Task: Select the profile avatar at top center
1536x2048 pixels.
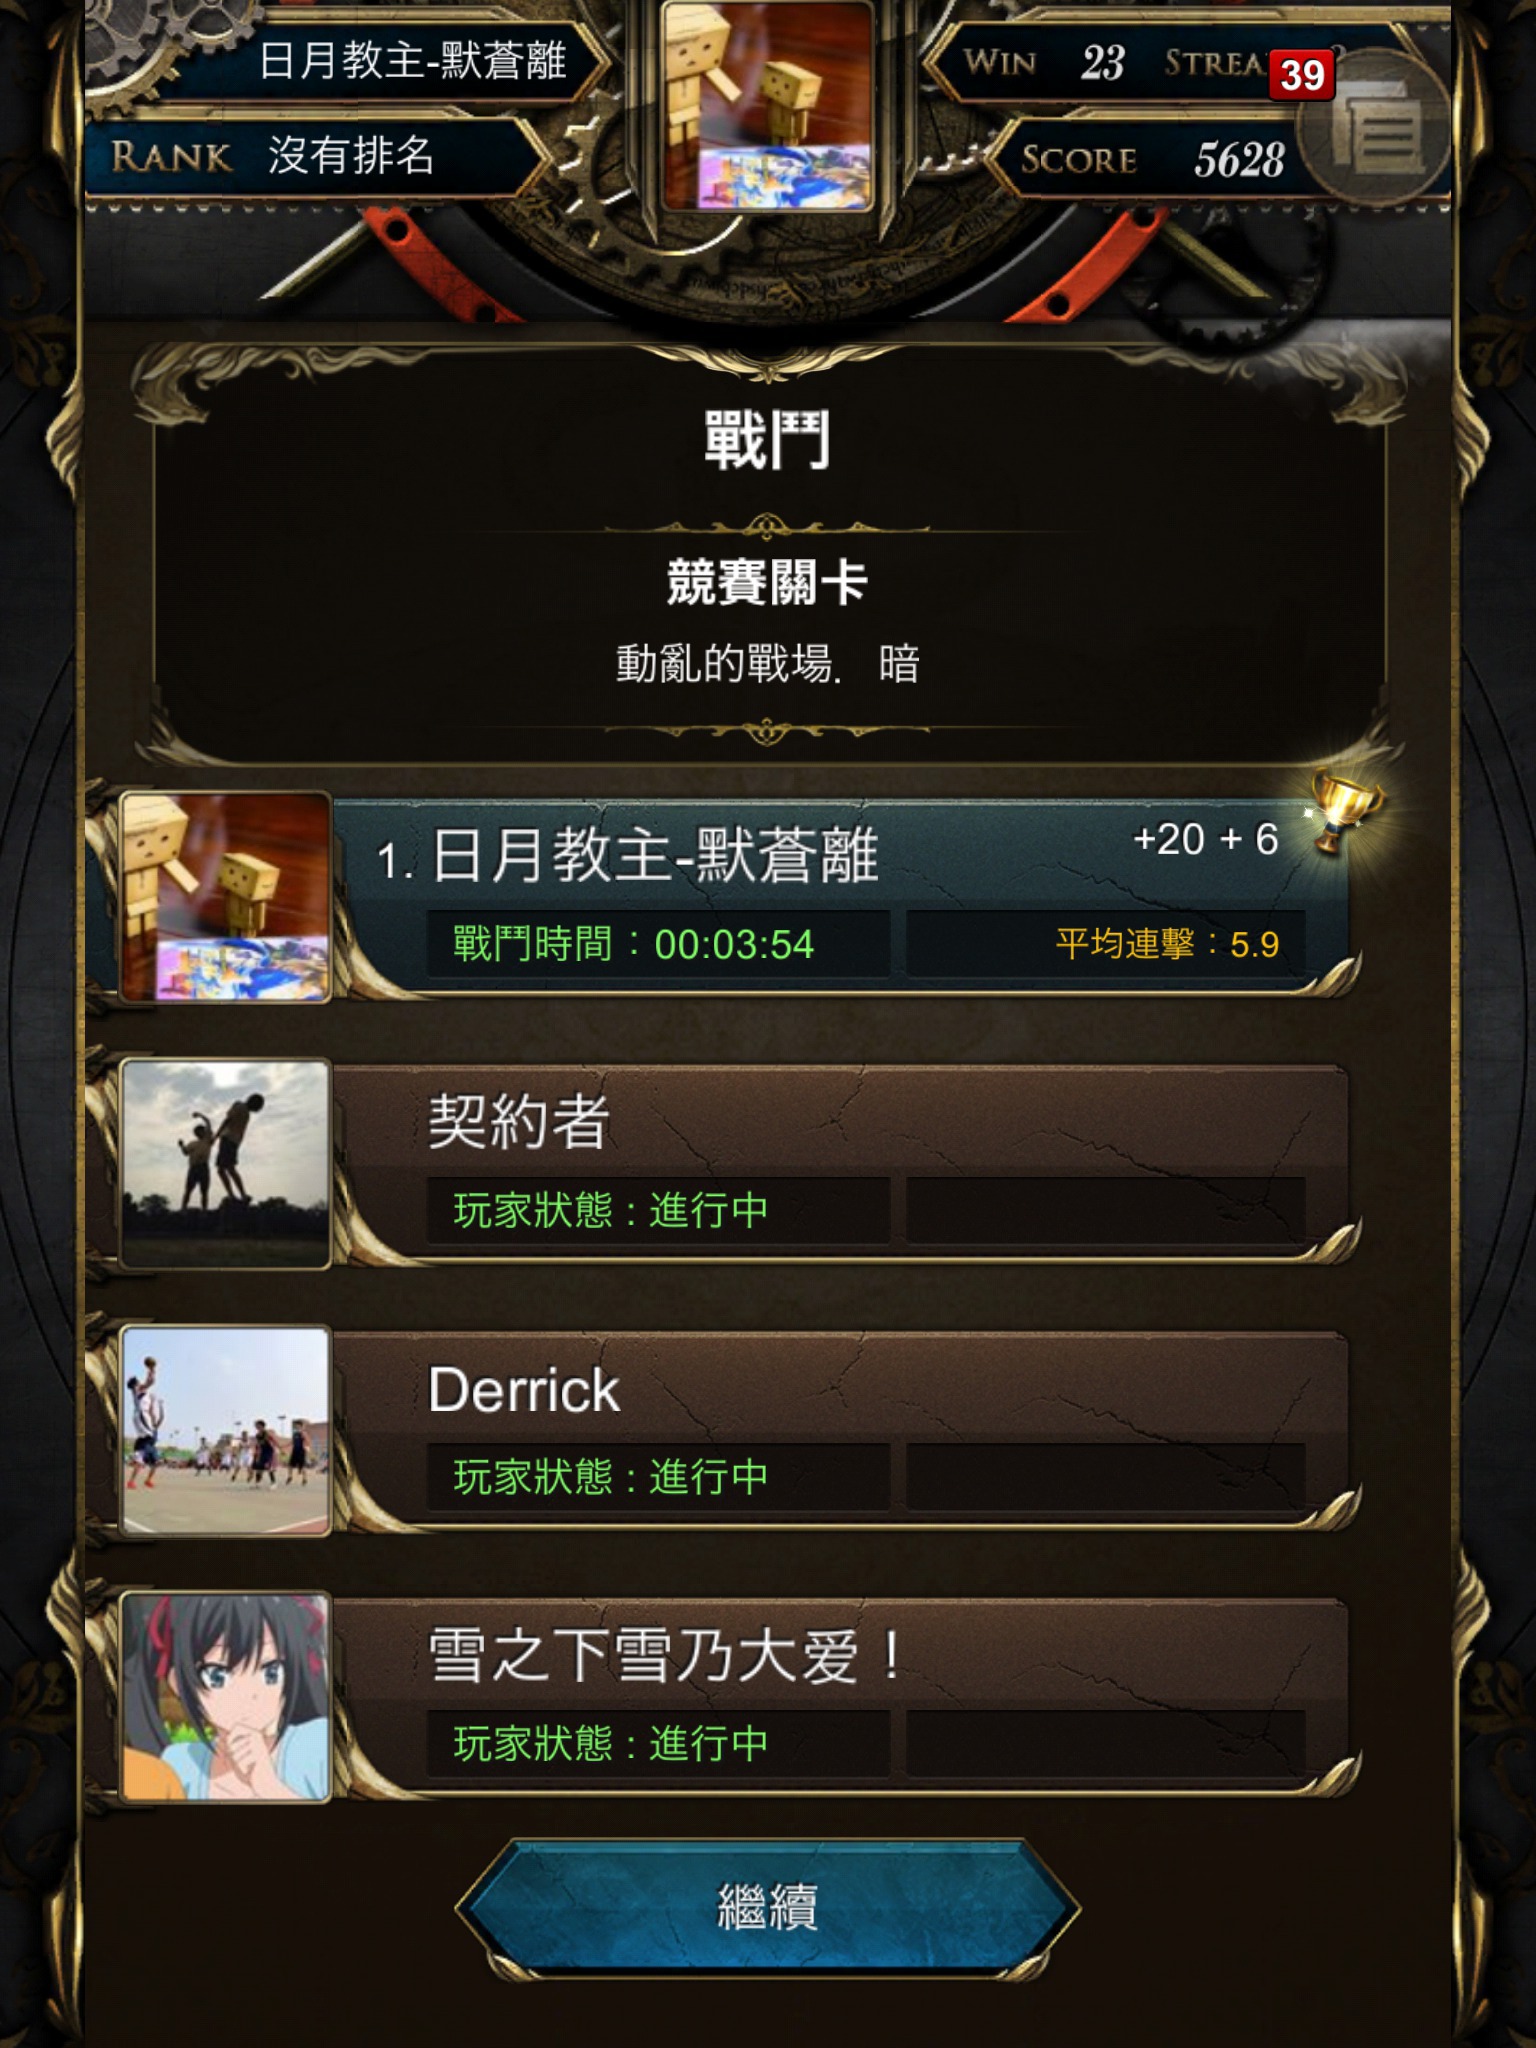Action: coord(768,106)
